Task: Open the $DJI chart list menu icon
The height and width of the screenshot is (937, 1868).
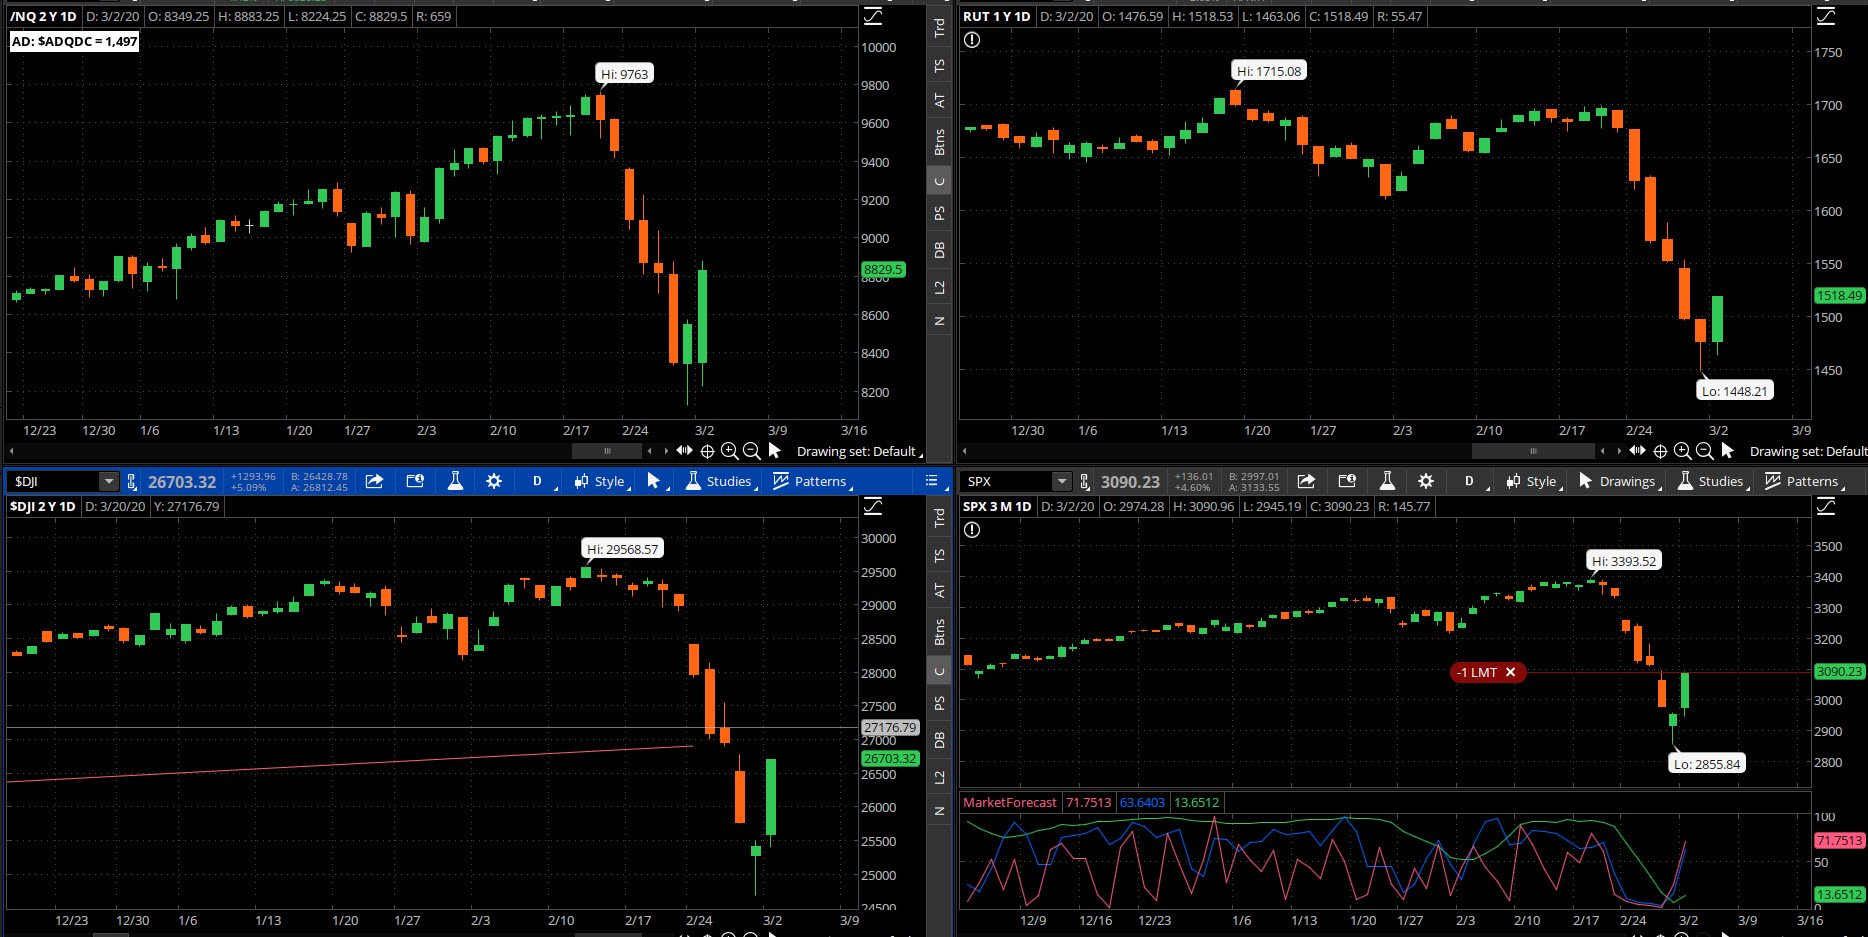Action: pyautogui.click(x=931, y=481)
